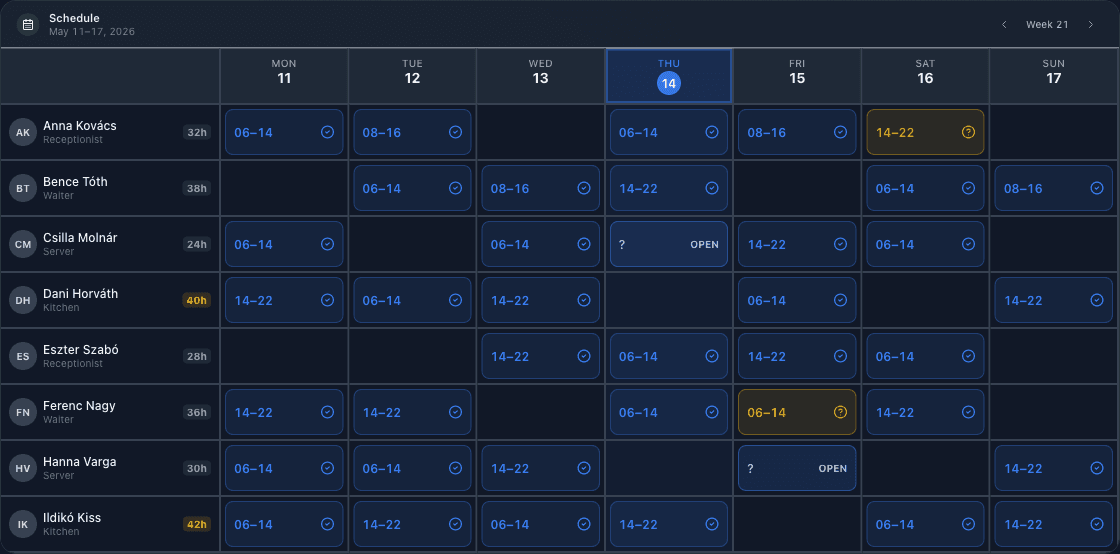Select the highlighted THU 14 column header

pyautogui.click(x=669, y=76)
